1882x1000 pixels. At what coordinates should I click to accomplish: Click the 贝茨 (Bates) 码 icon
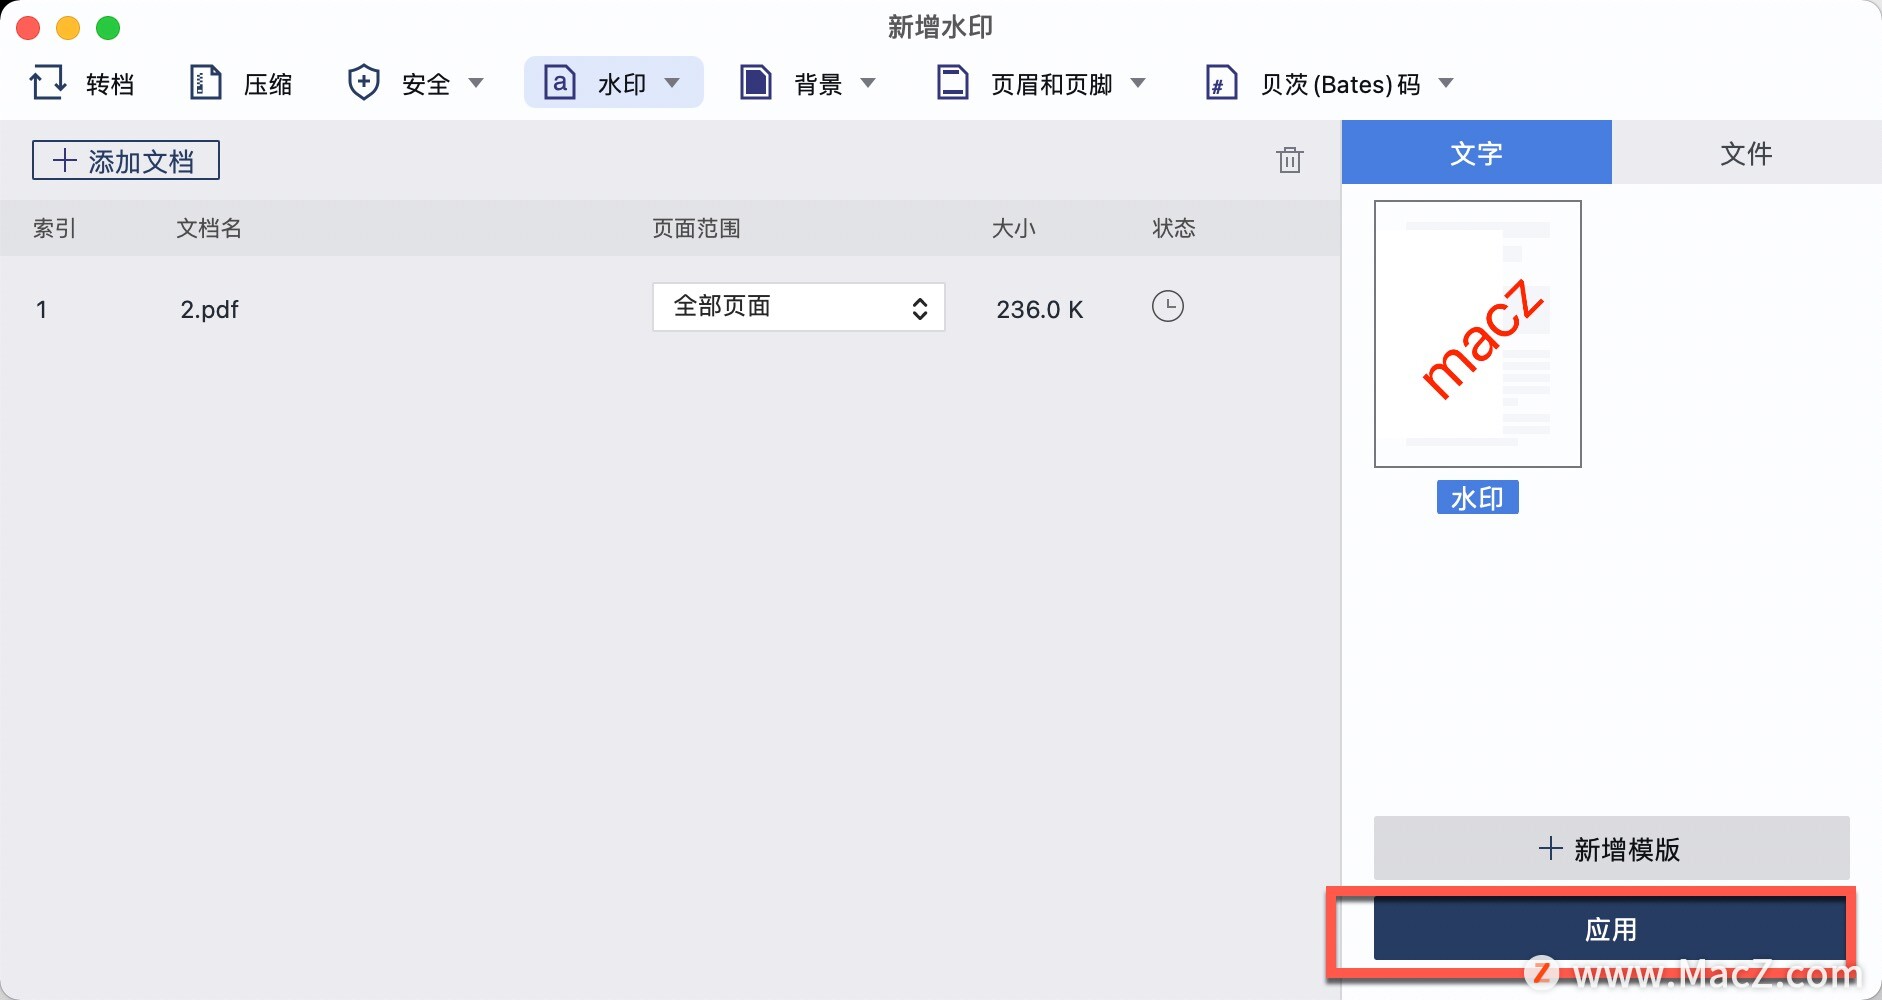coord(1221,83)
